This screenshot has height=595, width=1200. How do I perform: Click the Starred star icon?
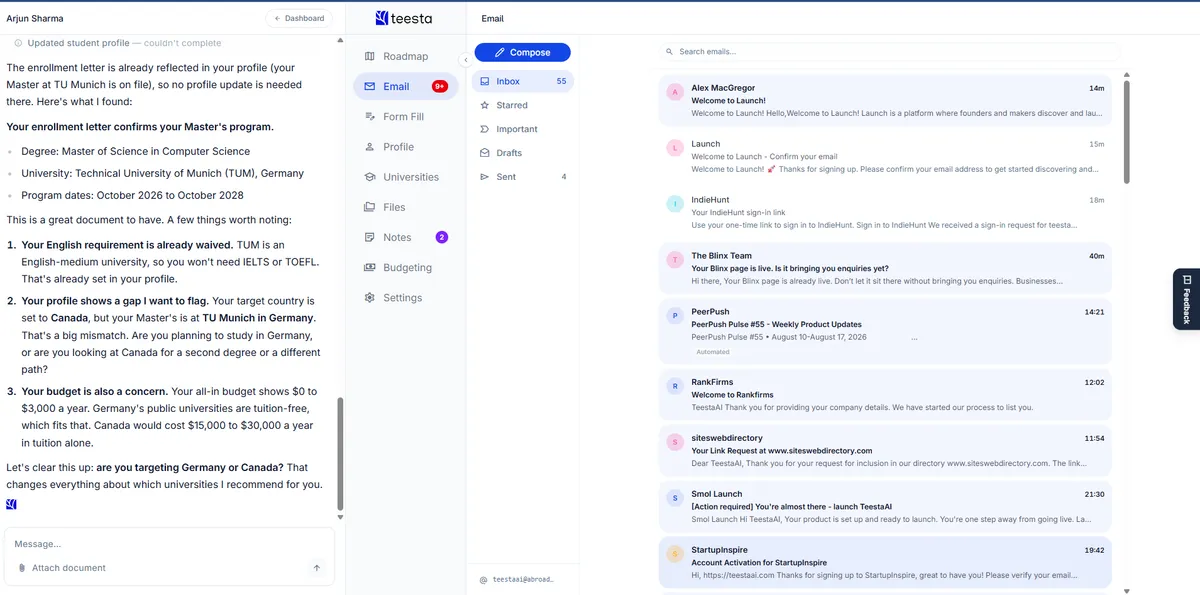pos(484,105)
